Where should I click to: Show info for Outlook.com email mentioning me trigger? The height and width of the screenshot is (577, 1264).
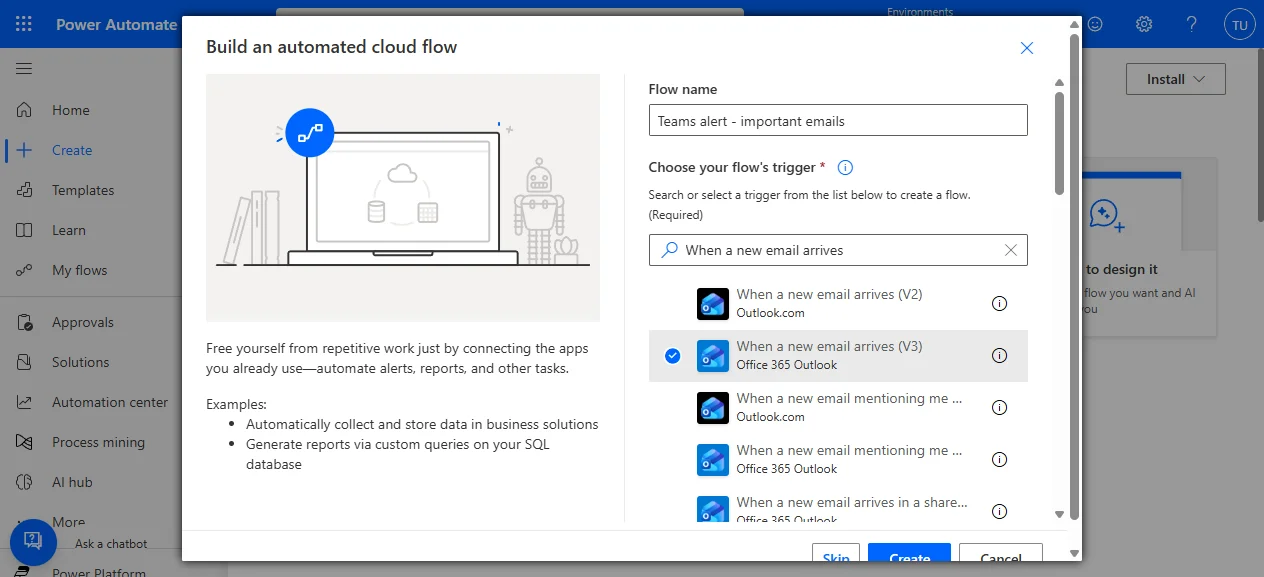pyautogui.click(x=999, y=407)
